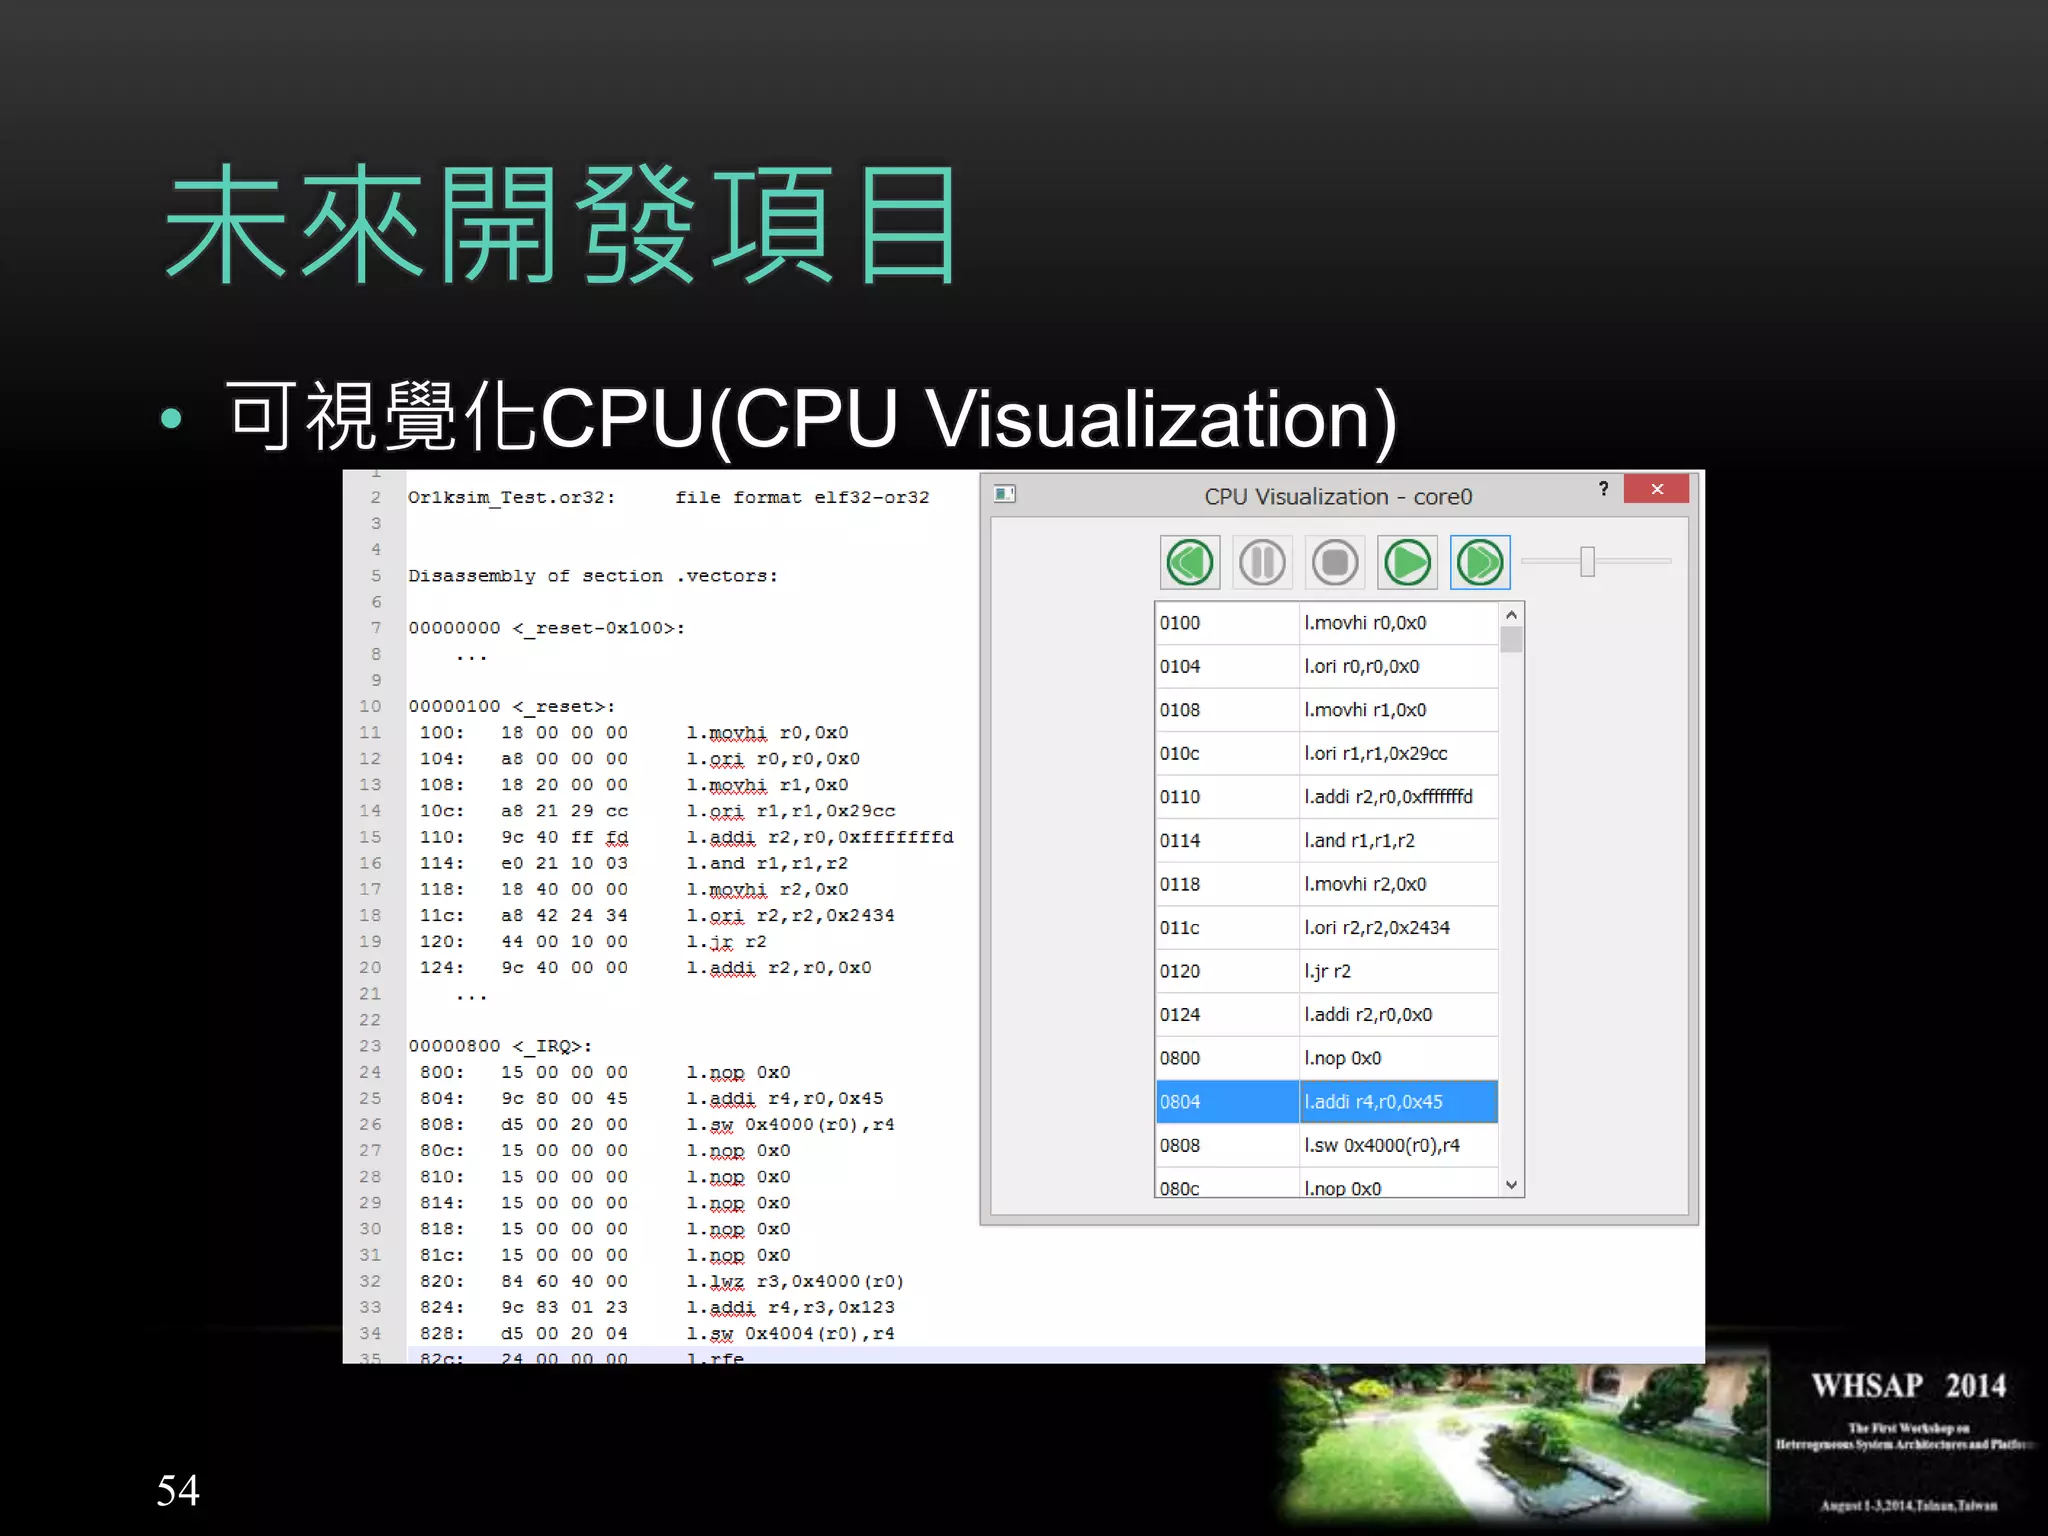Select address cell 010c

click(x=1227, y=754)
